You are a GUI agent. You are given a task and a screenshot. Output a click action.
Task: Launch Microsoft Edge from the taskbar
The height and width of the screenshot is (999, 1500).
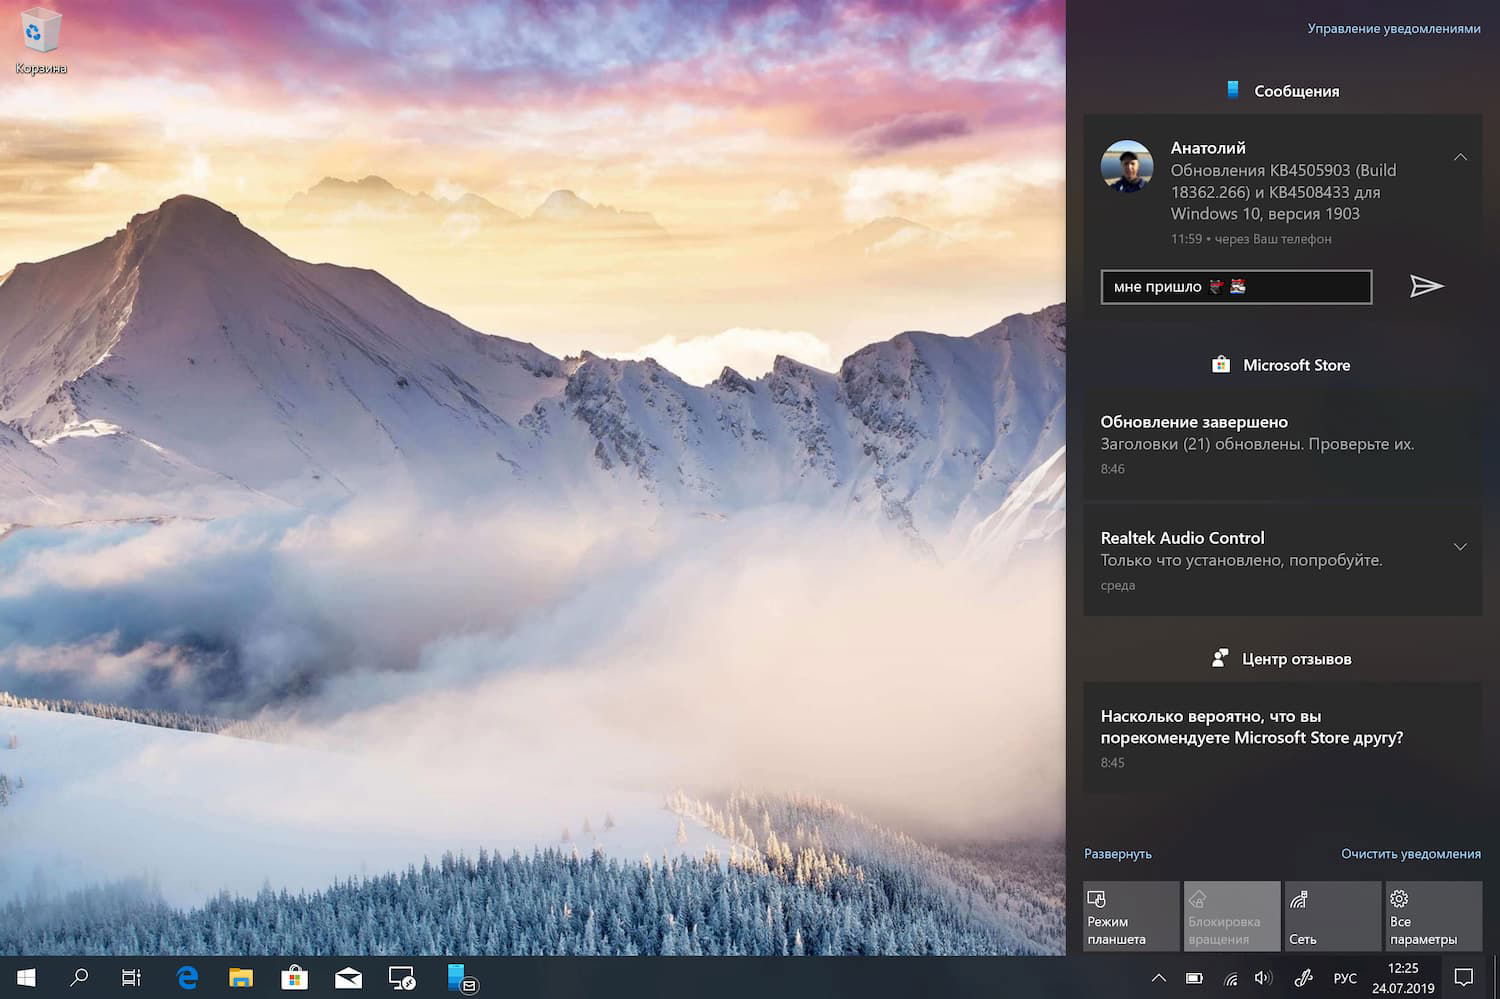(186, 978)
